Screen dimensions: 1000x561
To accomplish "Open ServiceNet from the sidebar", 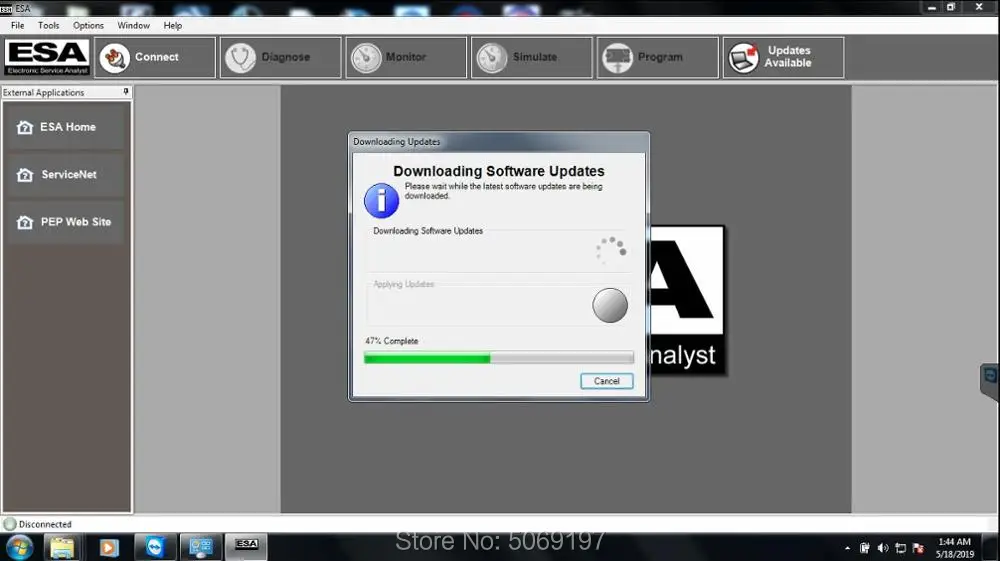I will pyautogui.click(x=66, y=174).
